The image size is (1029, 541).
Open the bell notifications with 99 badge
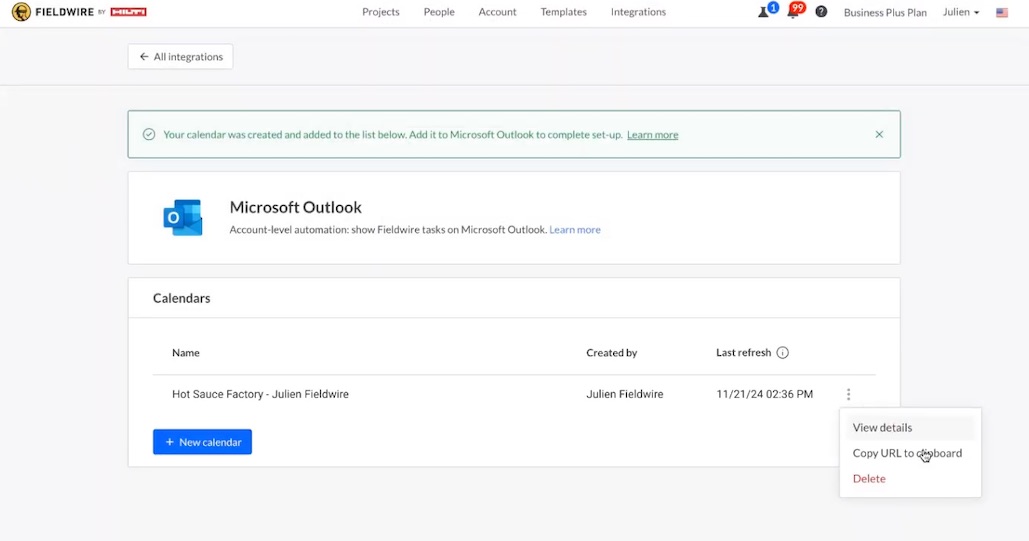(x=794, y=12)
